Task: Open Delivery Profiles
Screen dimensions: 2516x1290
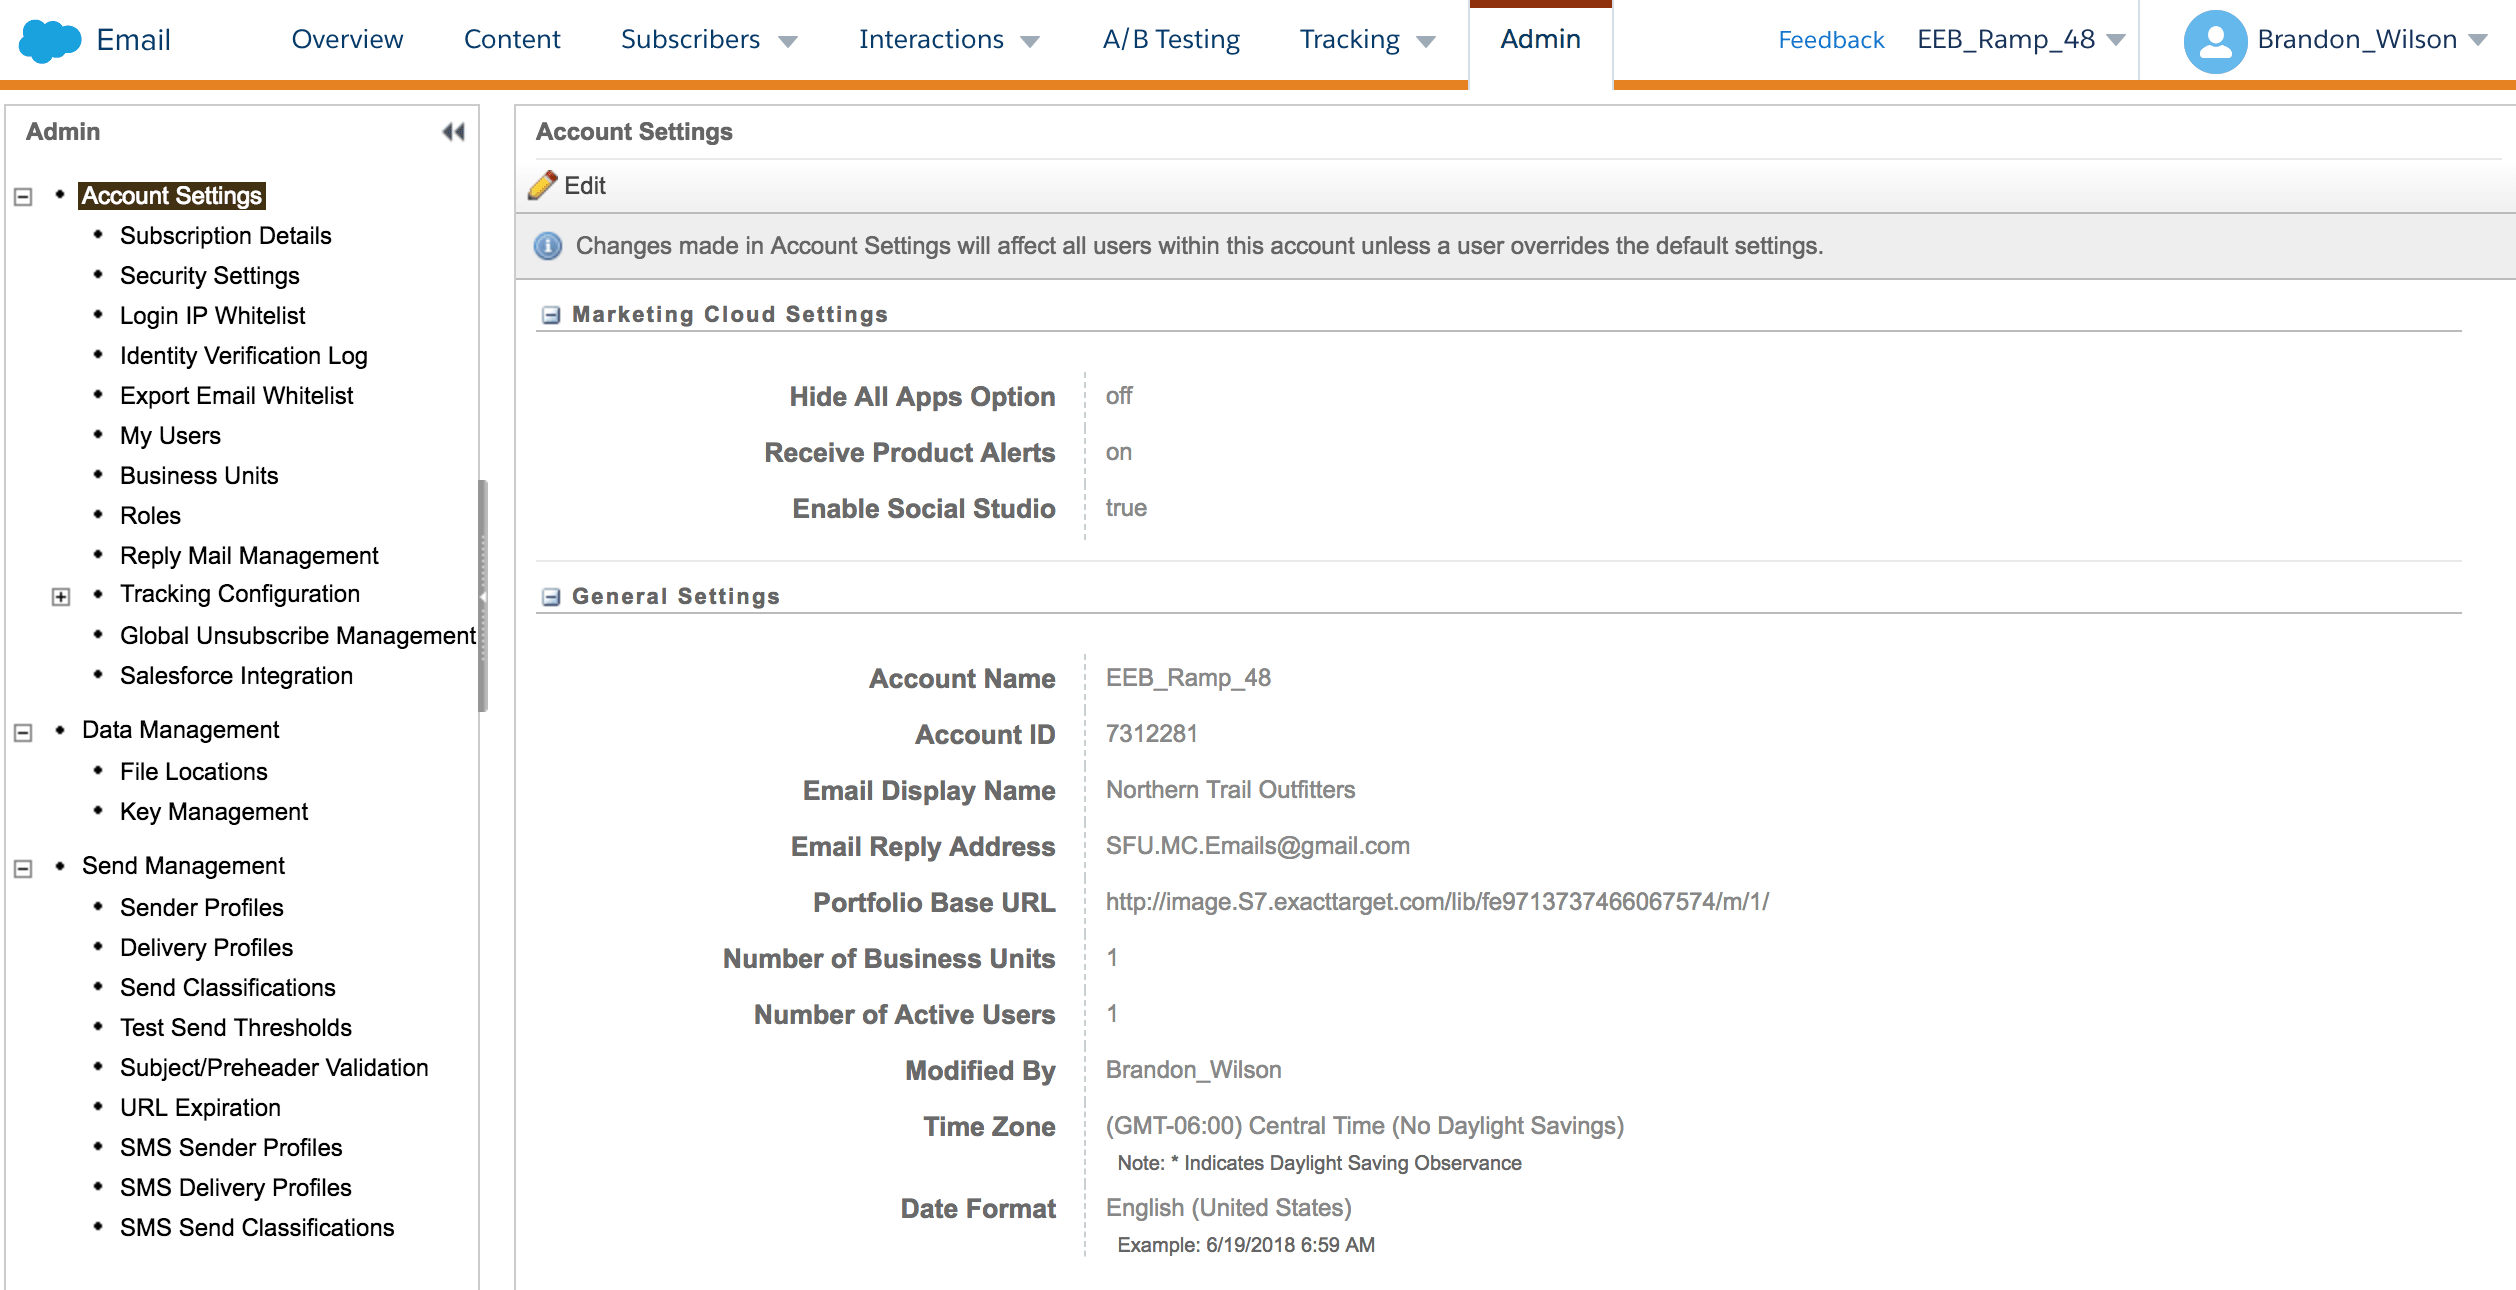Action: coord(206,947)
